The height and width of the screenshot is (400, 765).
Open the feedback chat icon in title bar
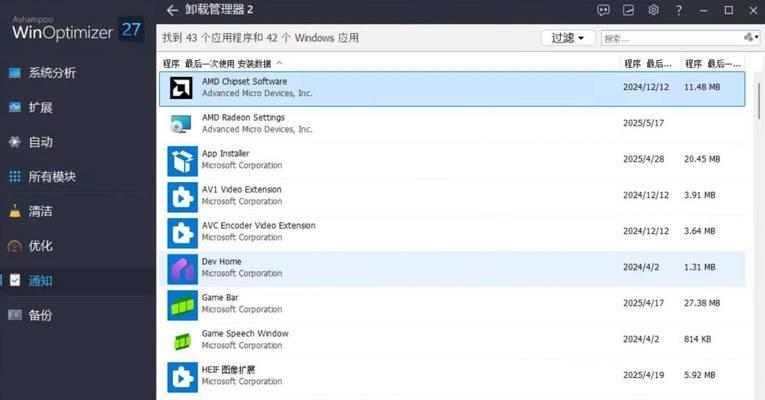point(603,10)
